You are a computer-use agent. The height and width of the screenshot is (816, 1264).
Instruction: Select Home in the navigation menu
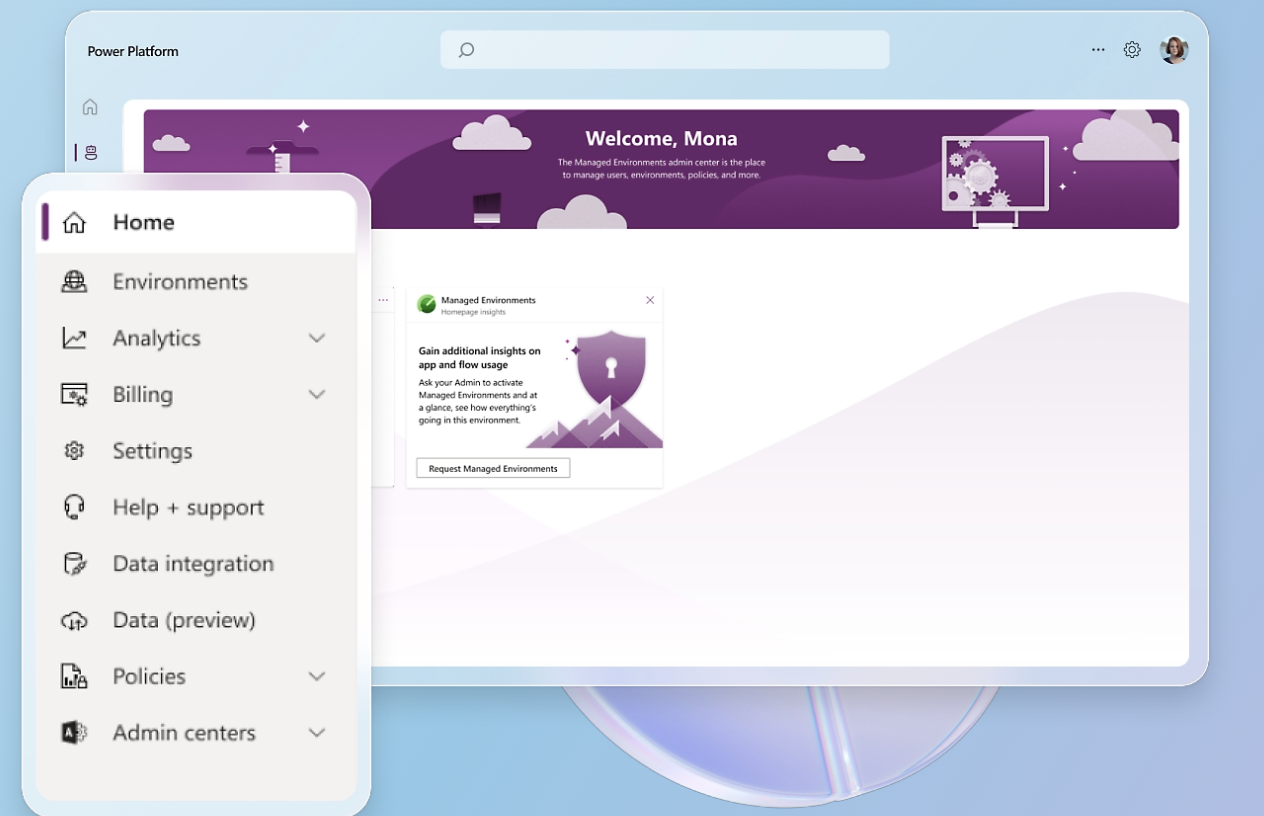(x=196, y=222)
